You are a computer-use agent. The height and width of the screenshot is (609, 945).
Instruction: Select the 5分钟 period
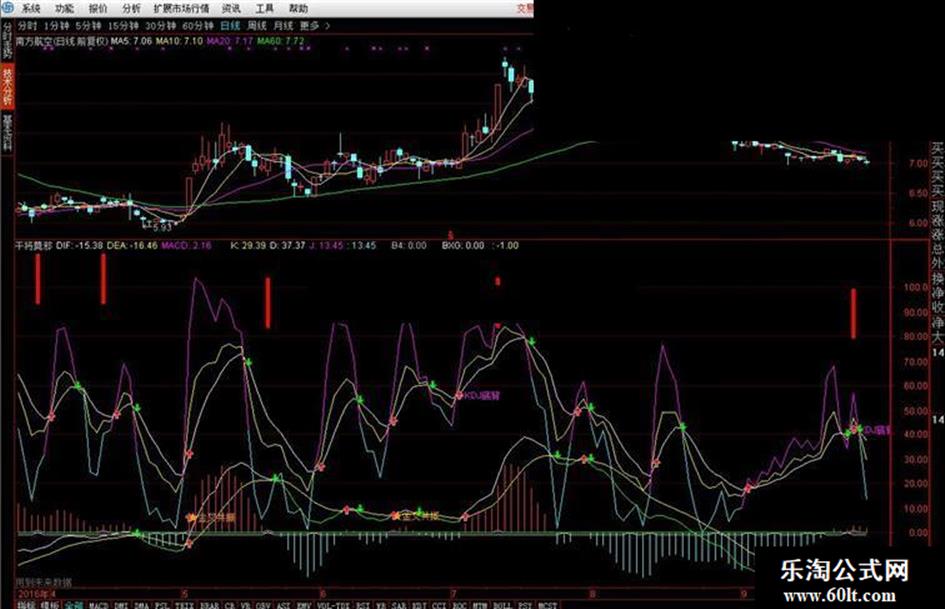(89, 26)
